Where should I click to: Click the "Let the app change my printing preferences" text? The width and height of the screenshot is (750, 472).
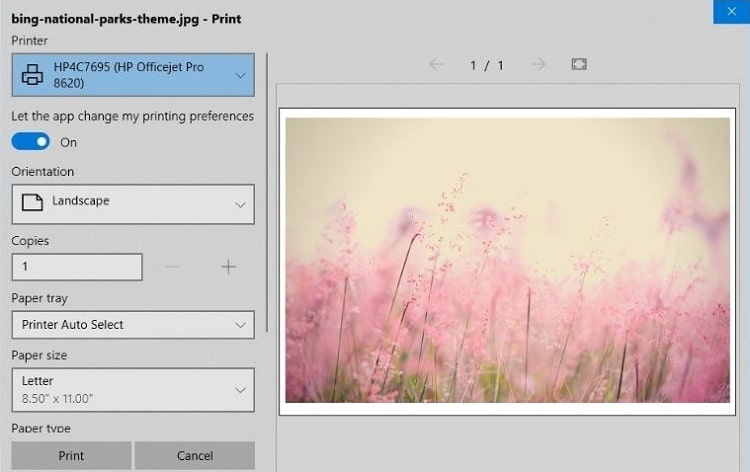tap(132, 116)
